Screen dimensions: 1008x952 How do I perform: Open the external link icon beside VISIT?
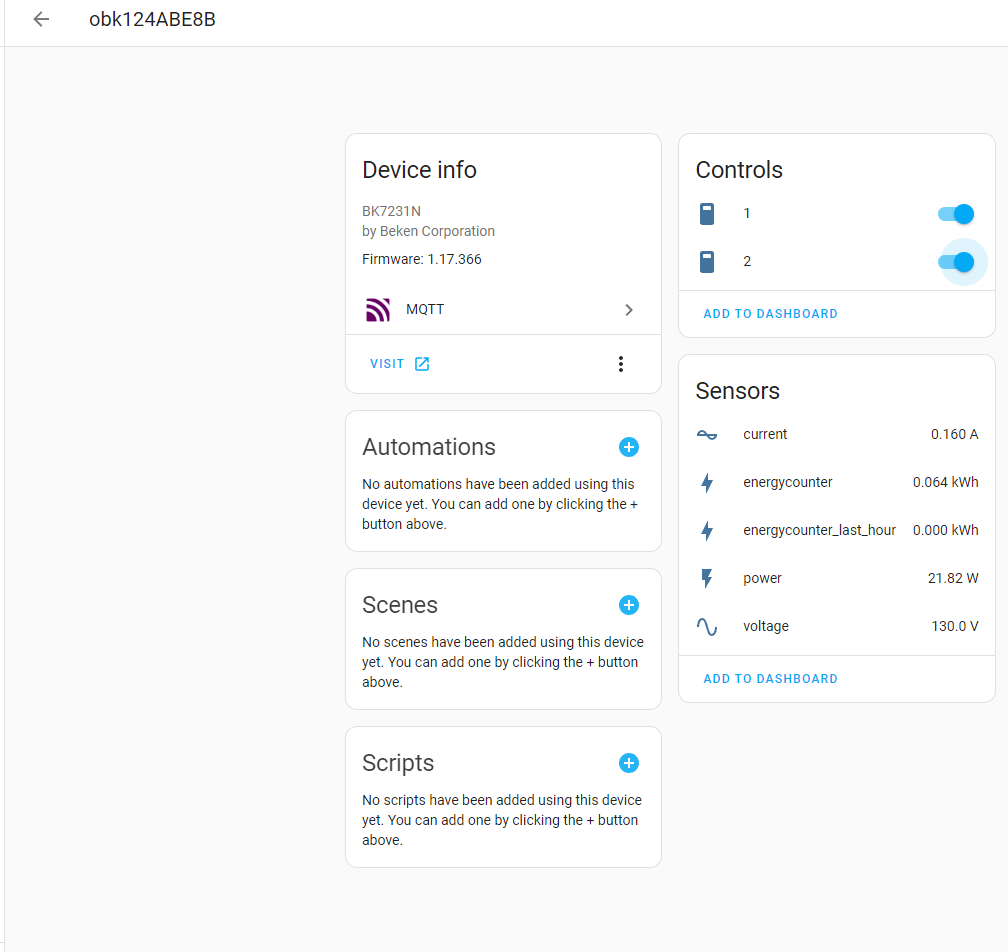pyautogui.click(x=422, y=364)
